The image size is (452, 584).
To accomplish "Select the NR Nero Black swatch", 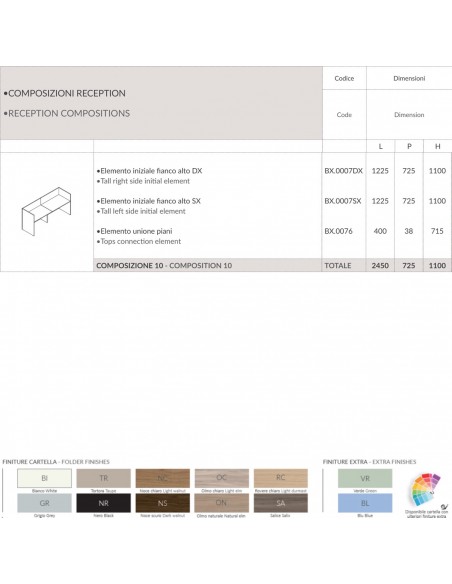I will 104,503.
